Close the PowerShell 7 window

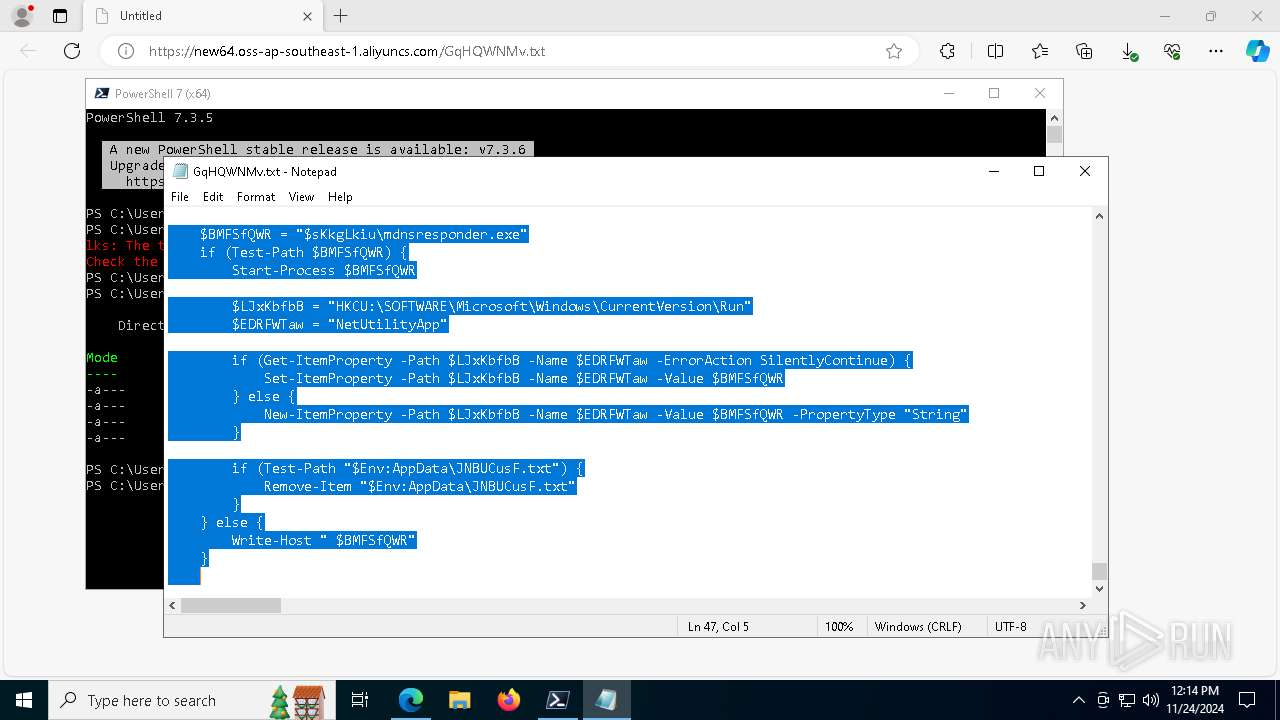coord(1040,93)
